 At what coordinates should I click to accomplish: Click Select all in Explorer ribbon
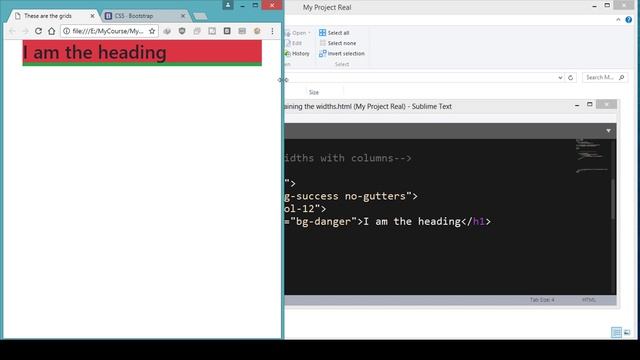tap(334, 33)
